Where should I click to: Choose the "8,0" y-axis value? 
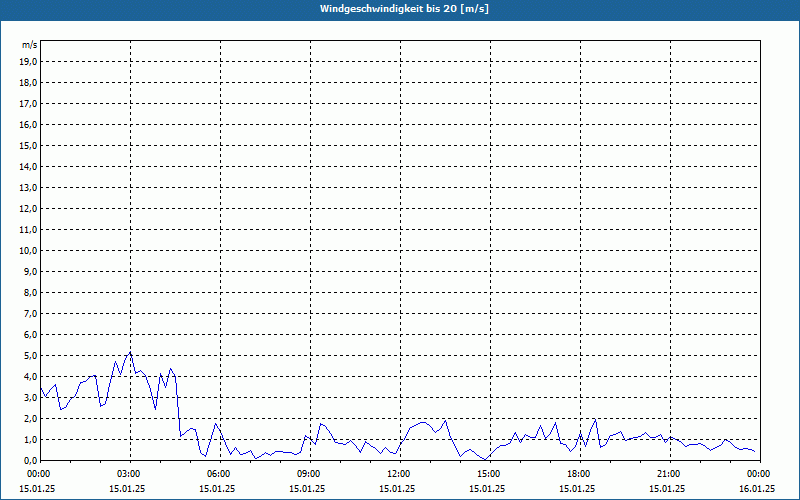30,292
